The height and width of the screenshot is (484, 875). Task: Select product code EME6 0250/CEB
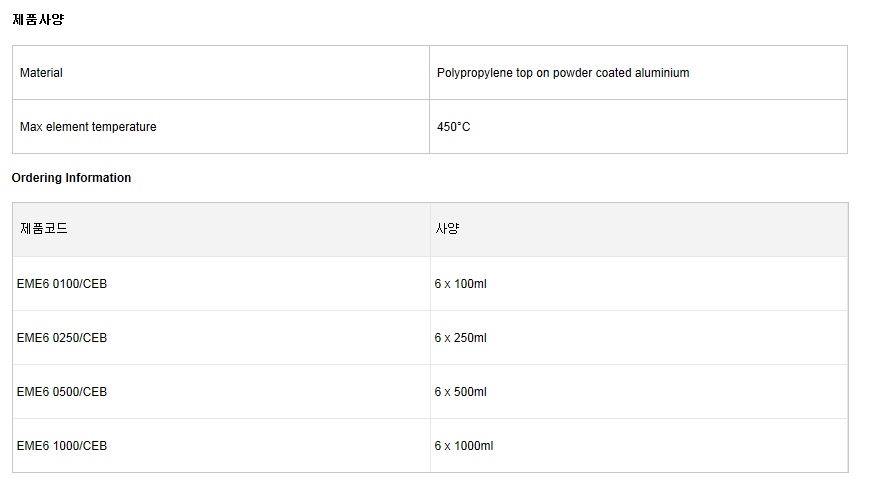(62, 338)
